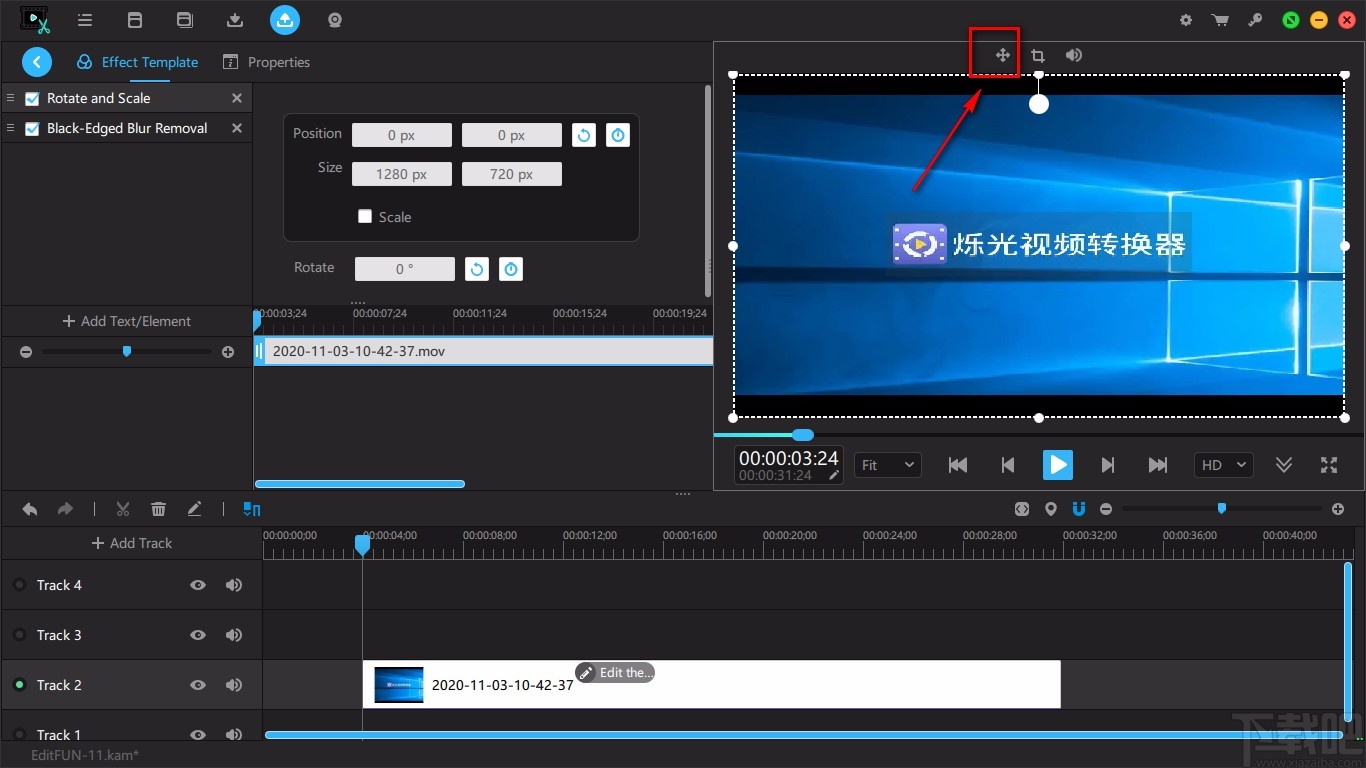
Task: Click the fit-timeline-to-window icon
Action: tap(1021, 509)
